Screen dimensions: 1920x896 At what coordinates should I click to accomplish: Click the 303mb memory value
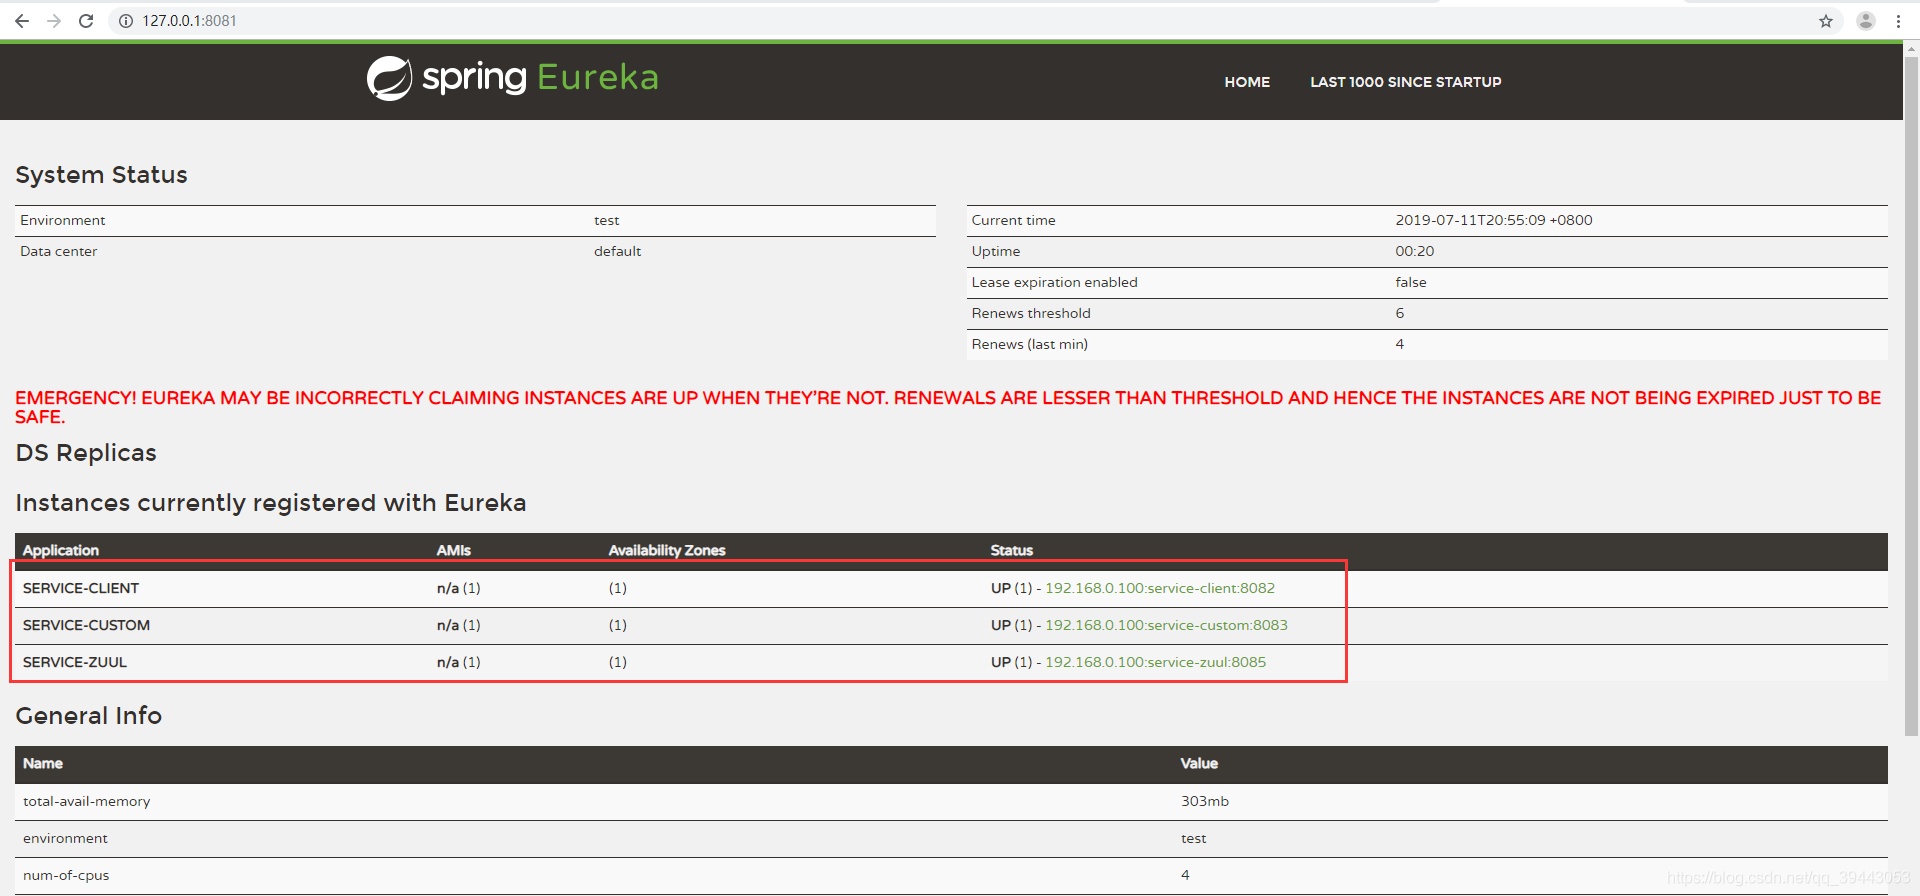pyautogui.click(x=1204, y=801)
